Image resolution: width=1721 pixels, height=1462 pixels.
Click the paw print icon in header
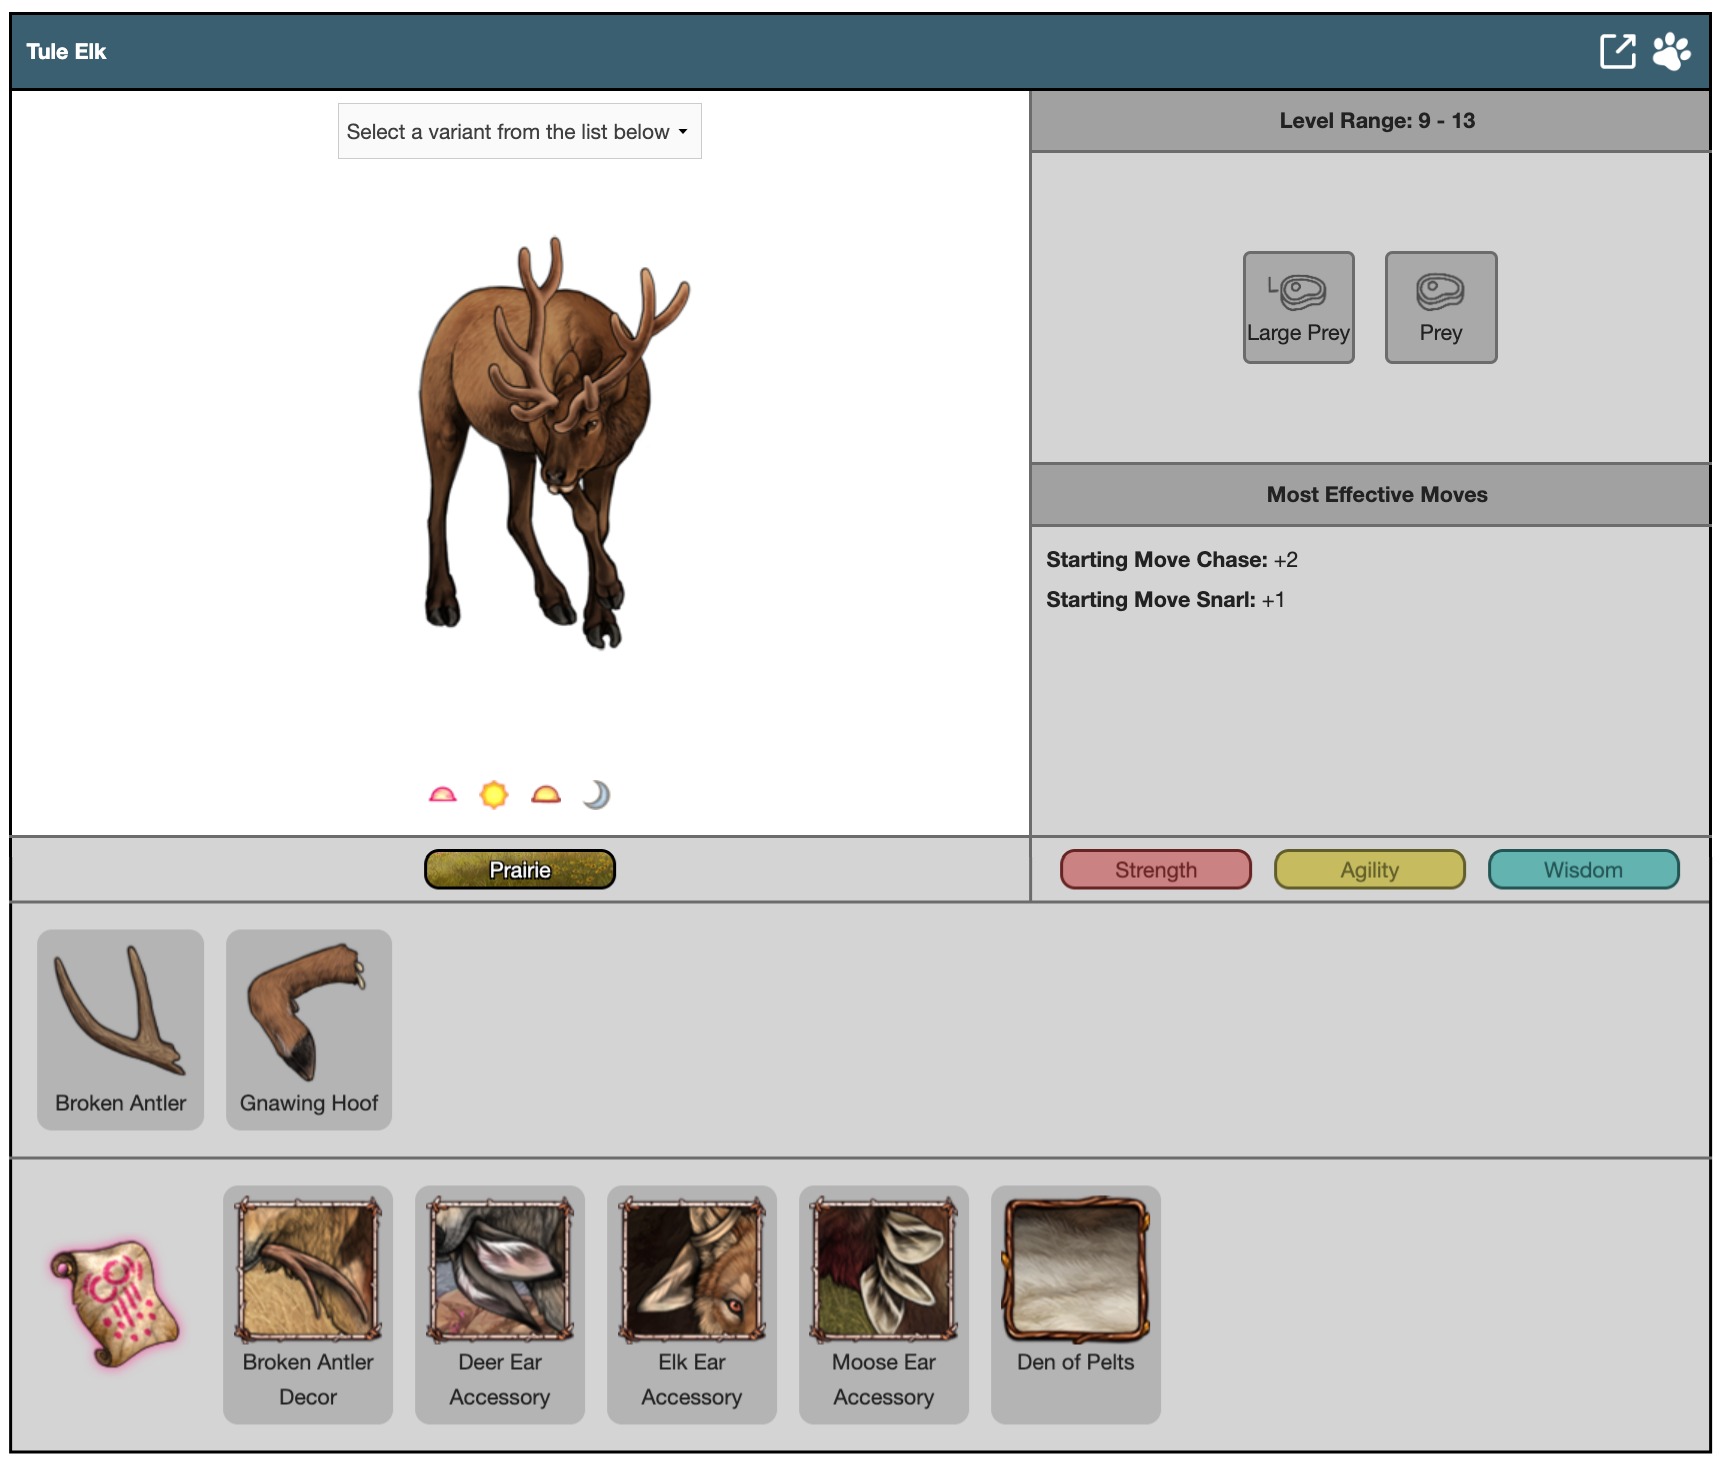pos(1671,51)
